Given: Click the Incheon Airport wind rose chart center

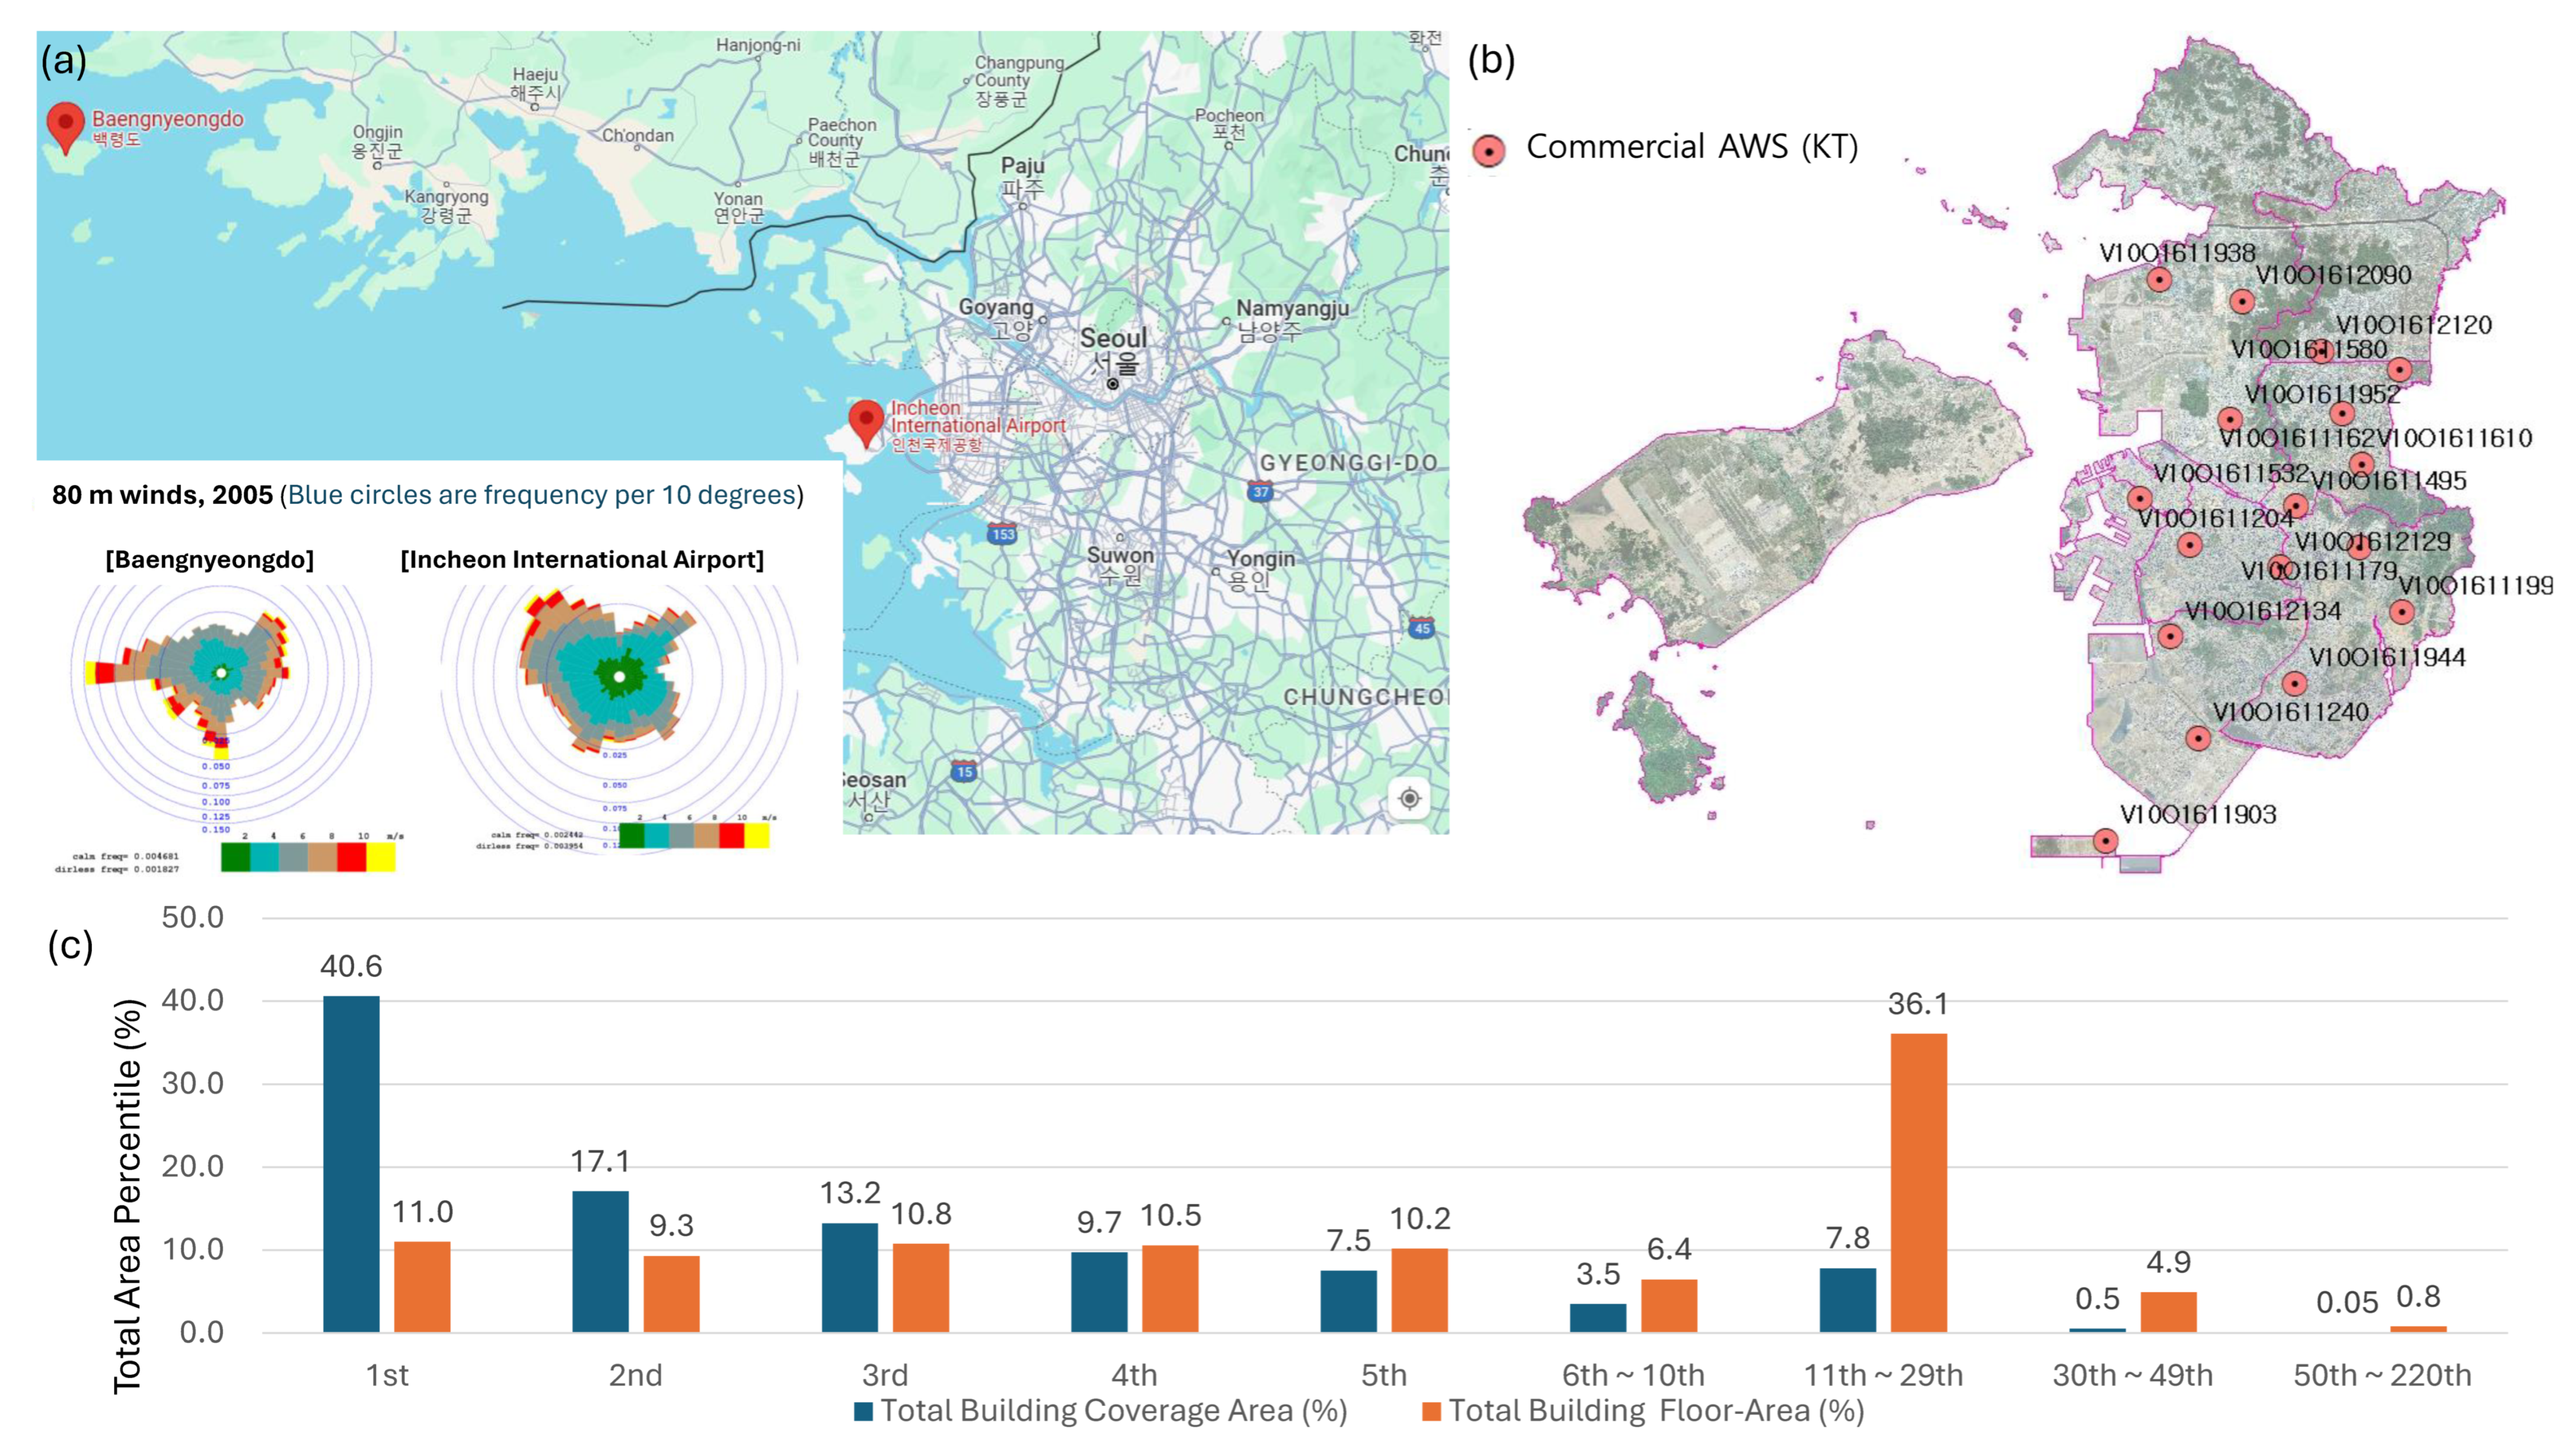Looking at the screenshot, I should coord(620,677).
